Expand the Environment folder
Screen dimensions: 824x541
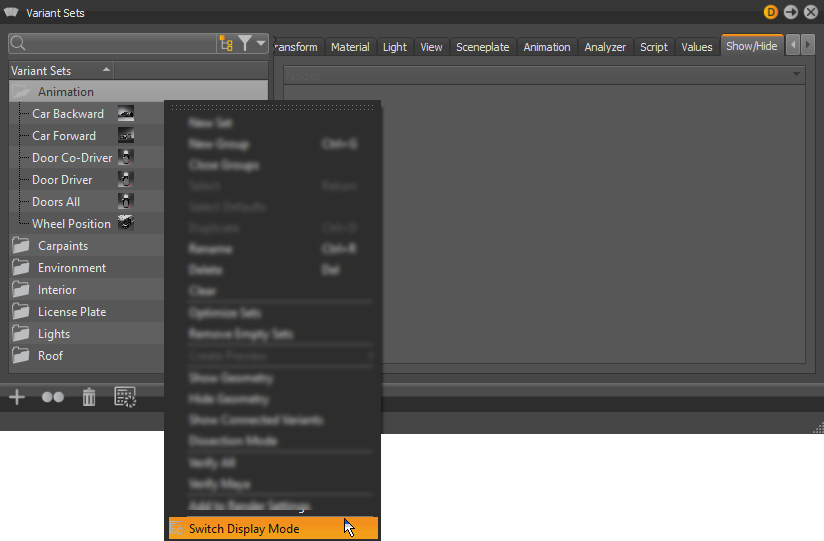(21, 268)
